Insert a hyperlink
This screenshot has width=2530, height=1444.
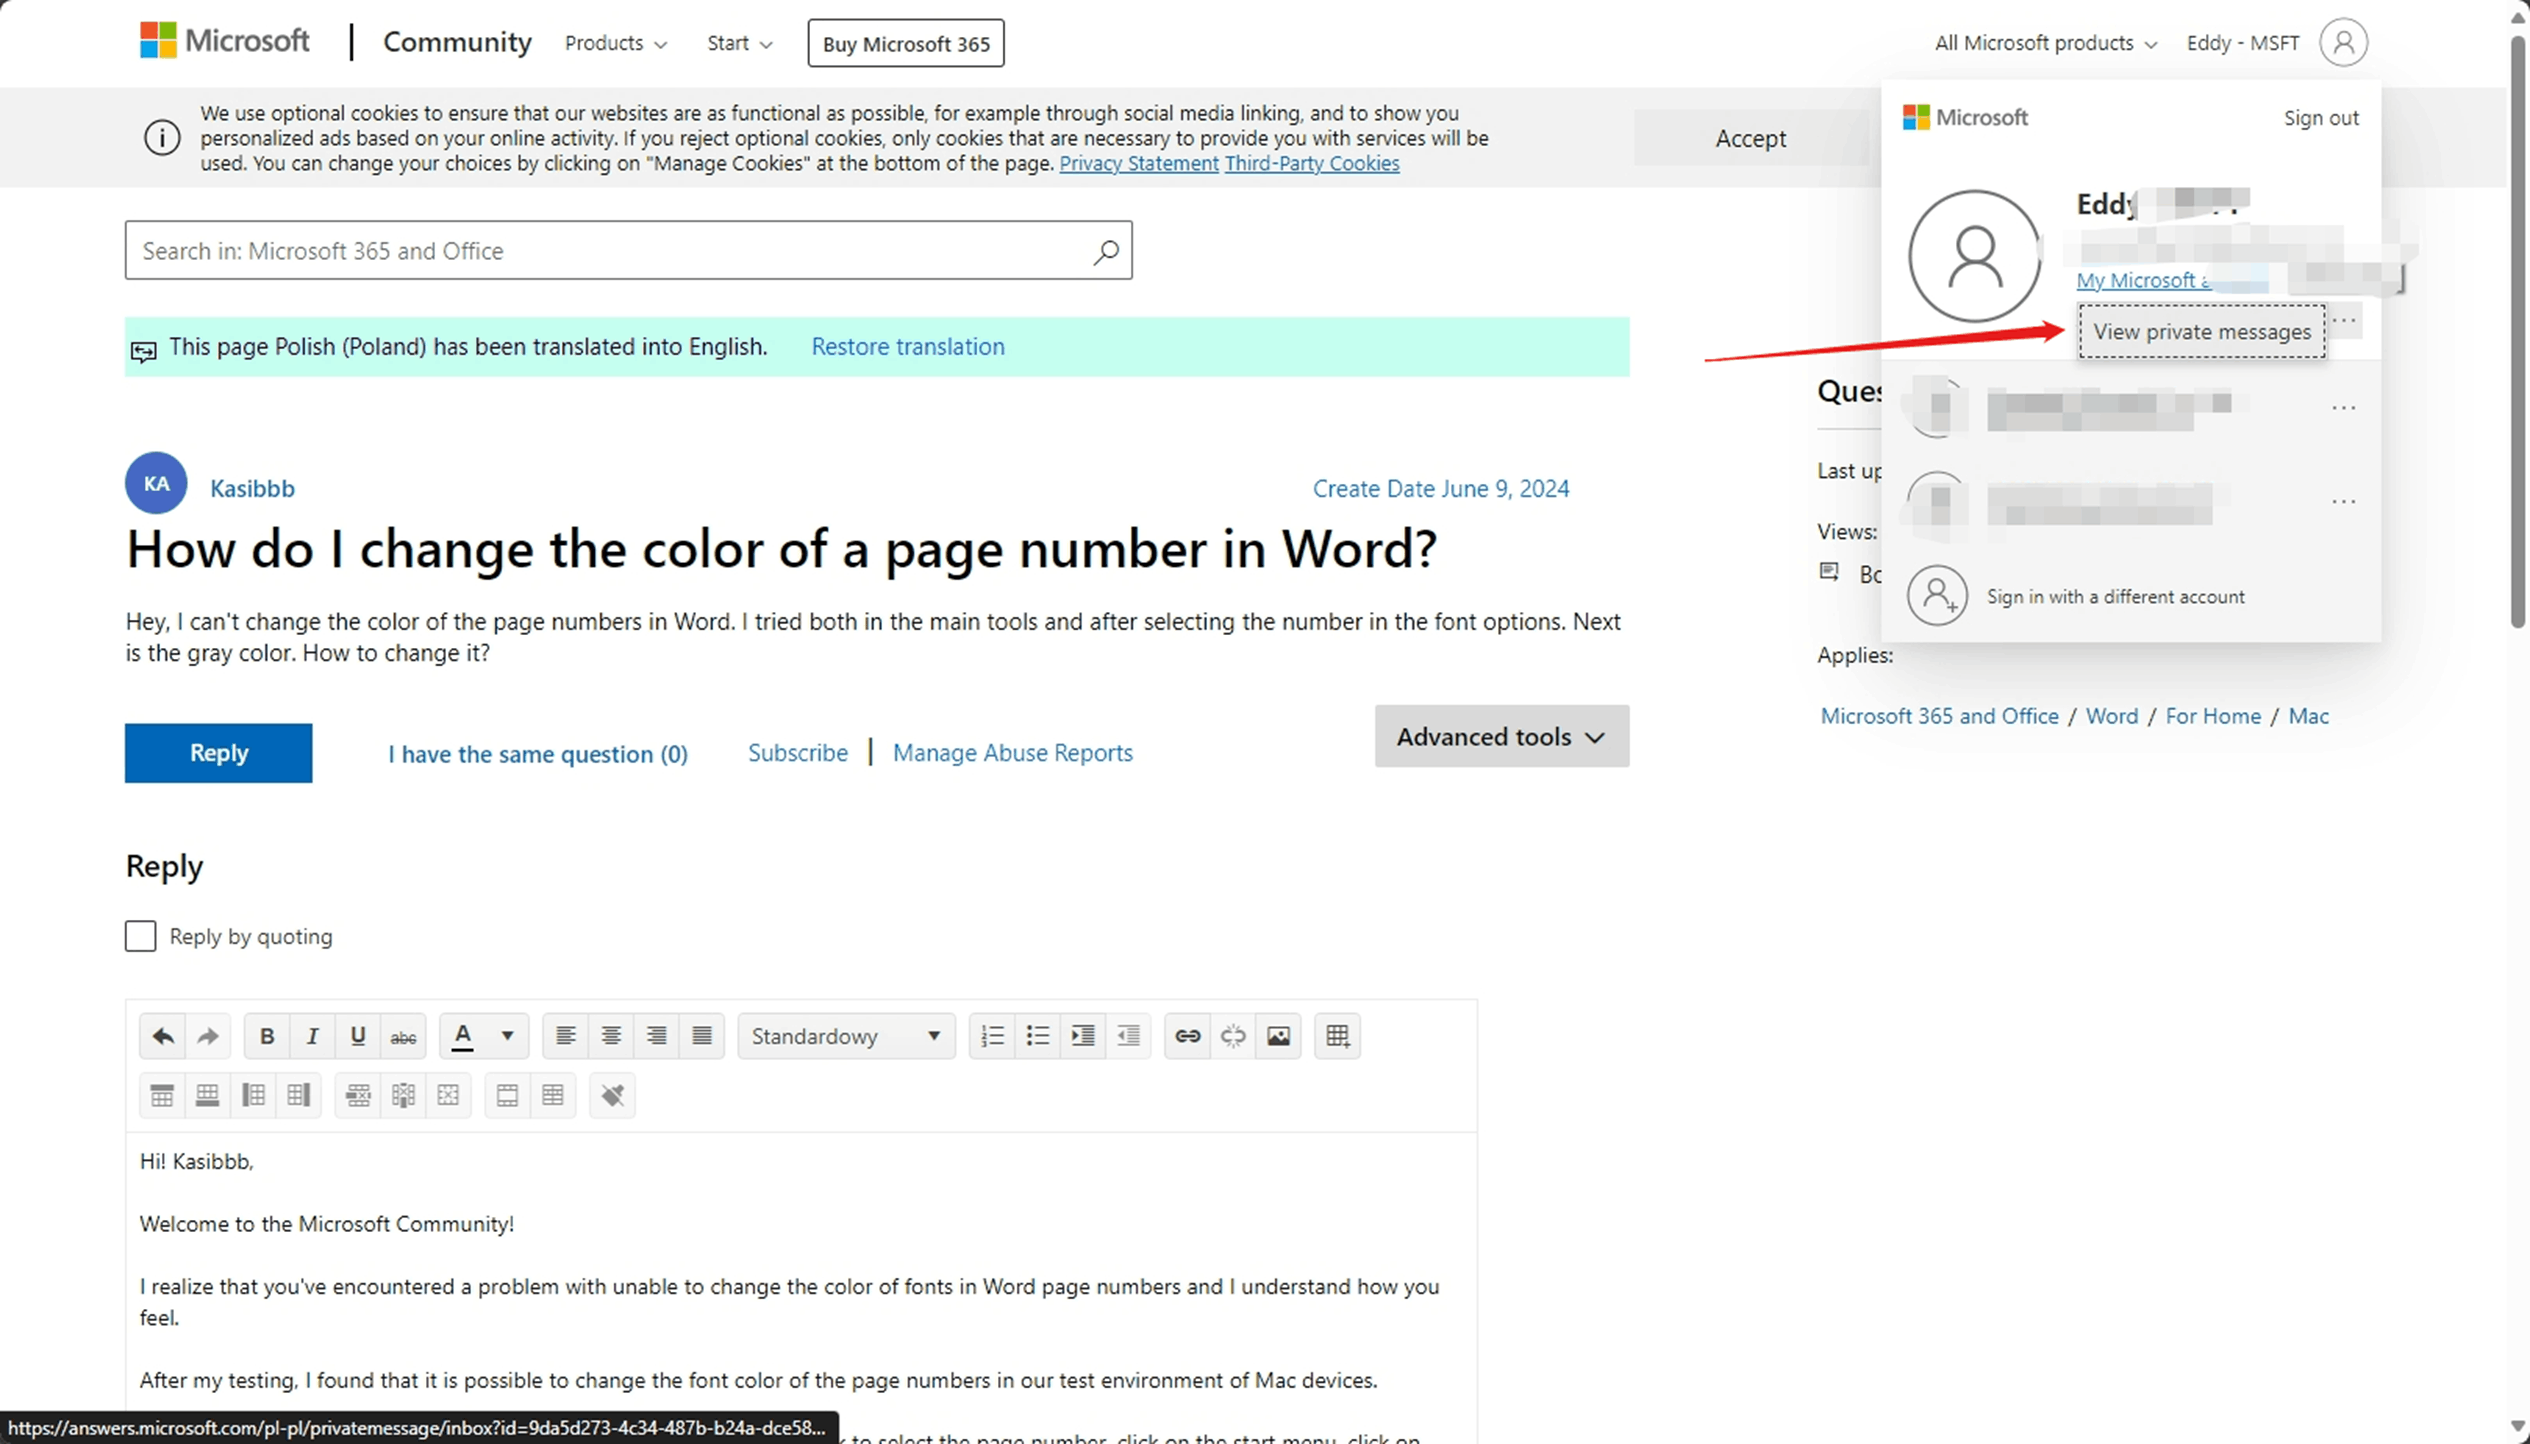(x=1187, y=1036)
